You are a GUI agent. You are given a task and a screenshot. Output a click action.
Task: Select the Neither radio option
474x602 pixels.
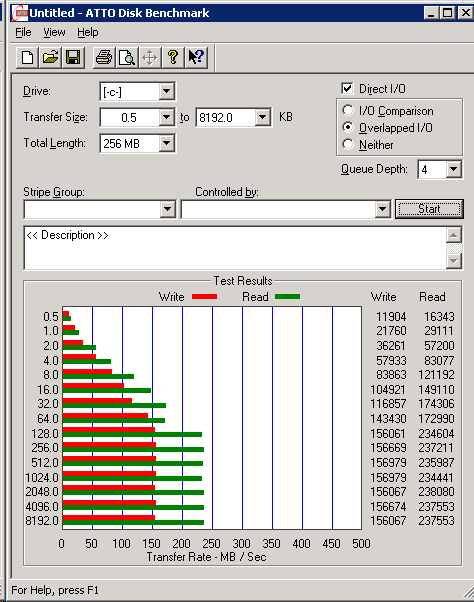(348, 144)
